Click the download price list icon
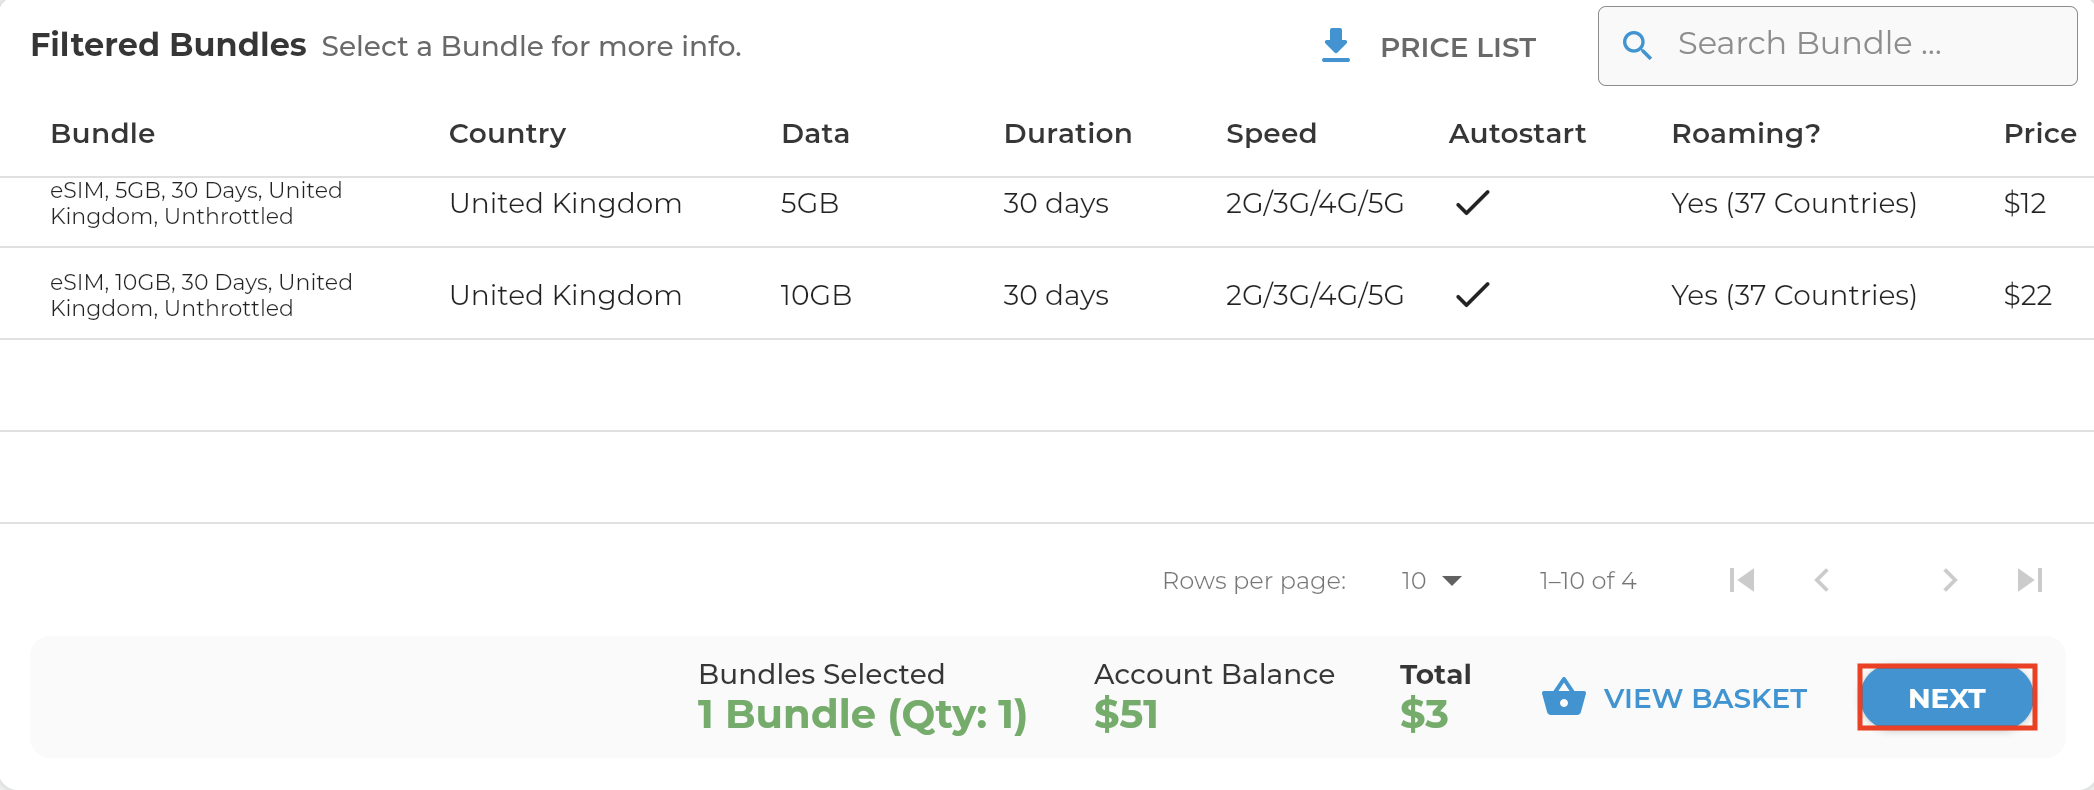This screenshot has width=2094, height=790. click(1336, 46)
